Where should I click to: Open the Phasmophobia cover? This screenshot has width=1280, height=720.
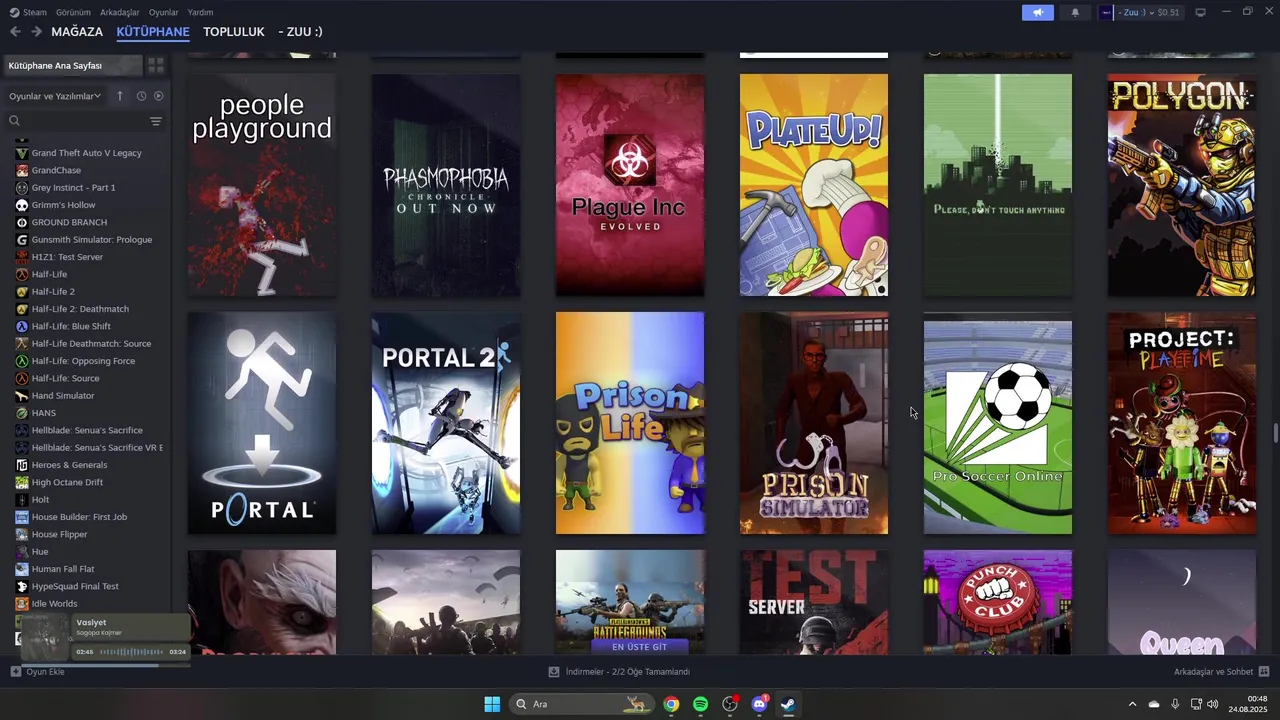(446, 185)
